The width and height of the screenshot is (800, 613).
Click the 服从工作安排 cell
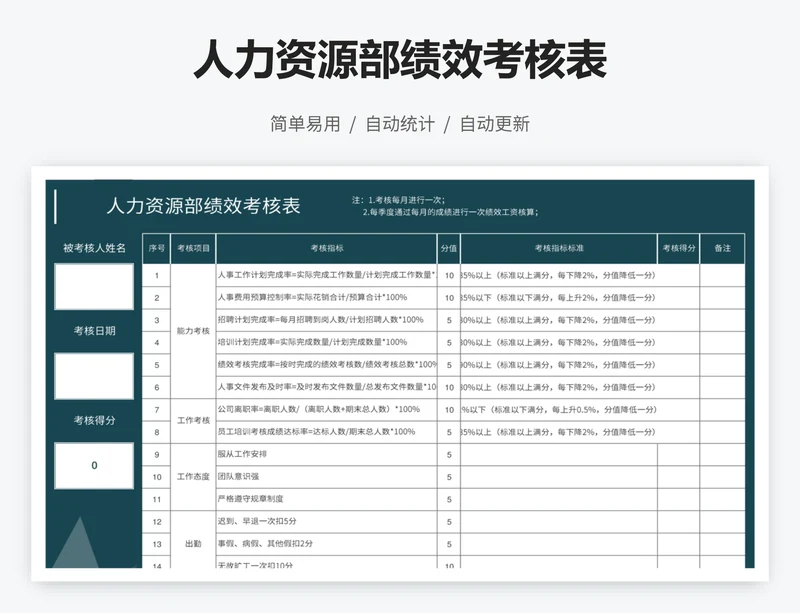pyautogui.click(x=327, y=454)
